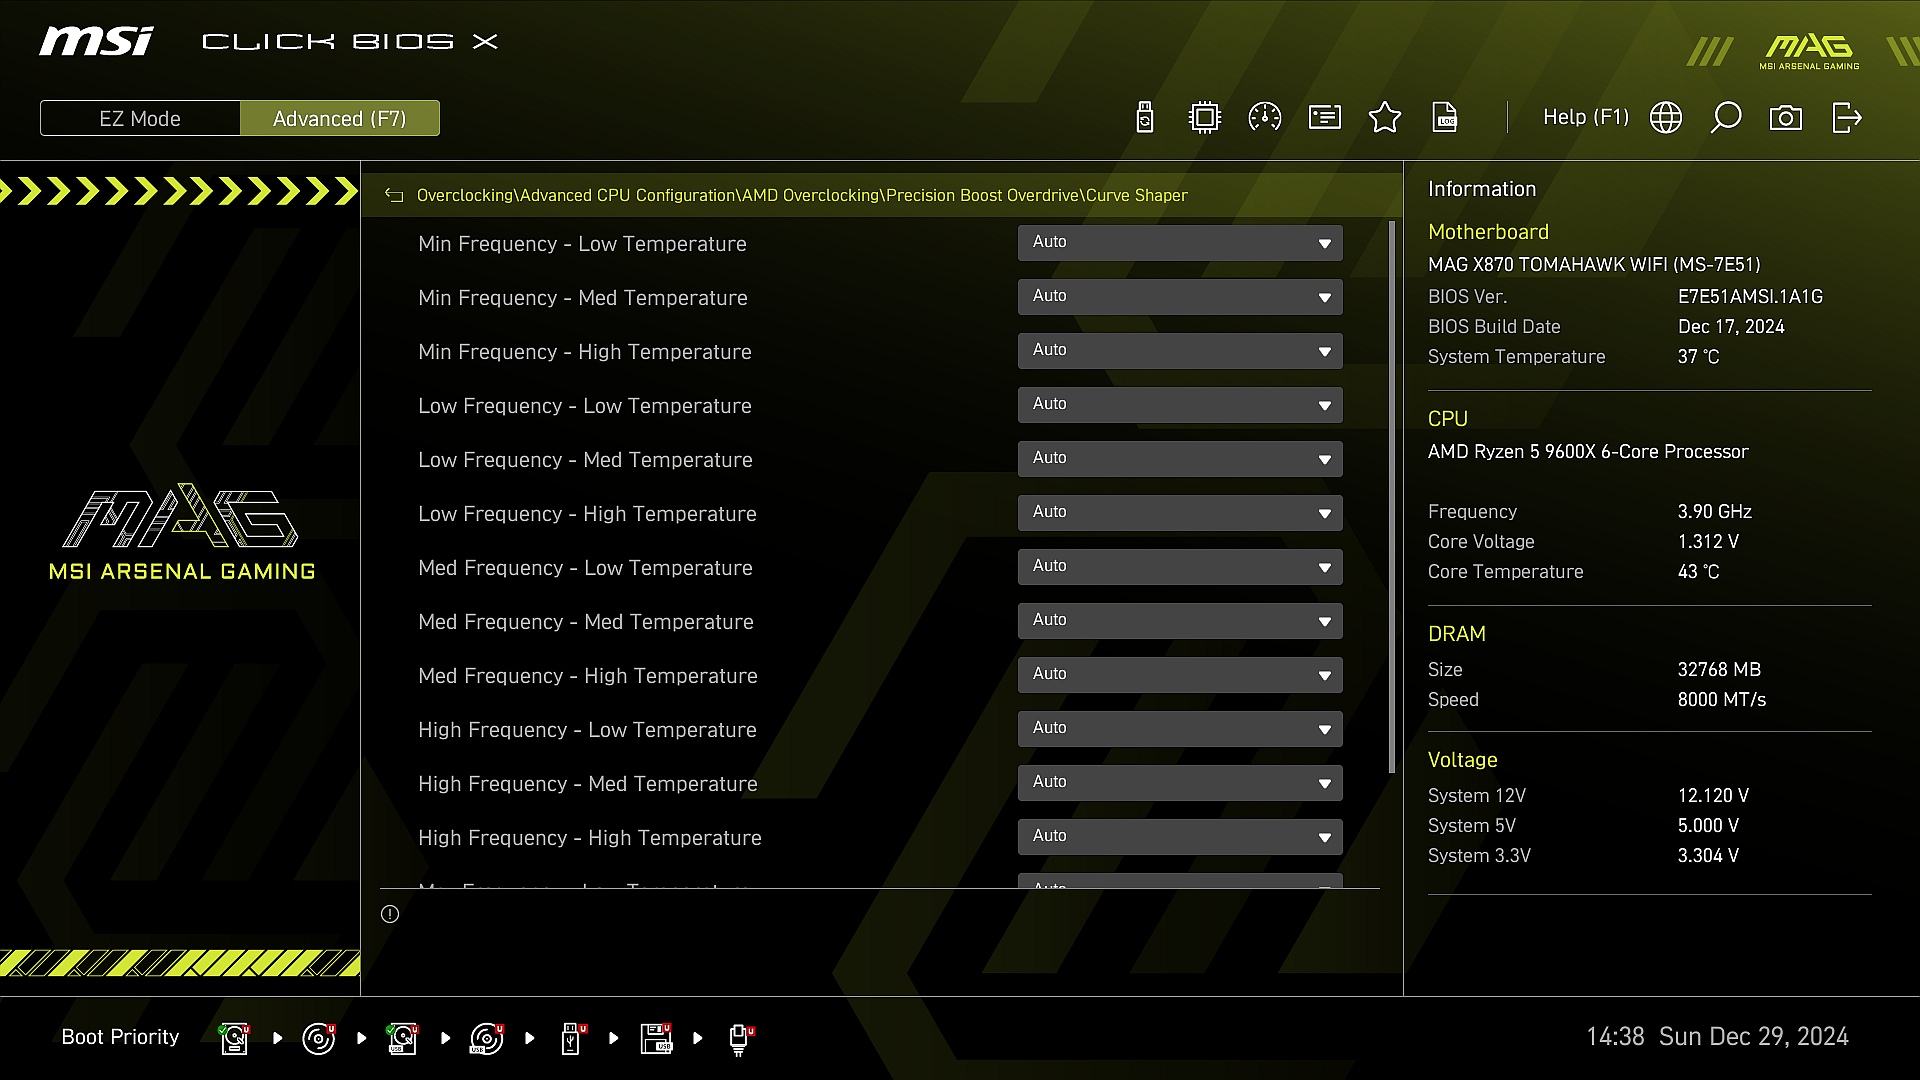This screenshot has height=1080, width=1920.
Task: Open the language globe icon
Action: pos(1666,118)
